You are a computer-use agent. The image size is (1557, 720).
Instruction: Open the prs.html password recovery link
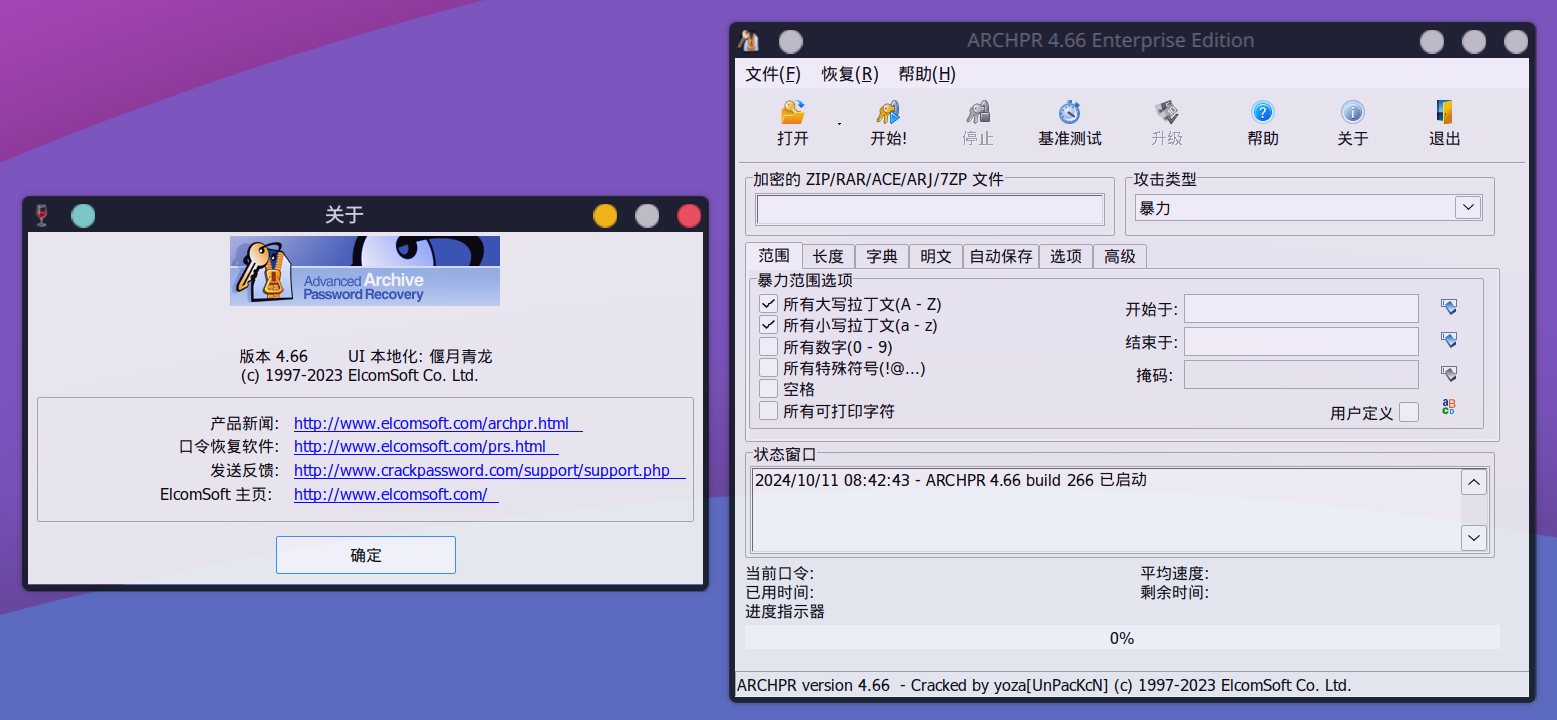(x=426, y=447)
